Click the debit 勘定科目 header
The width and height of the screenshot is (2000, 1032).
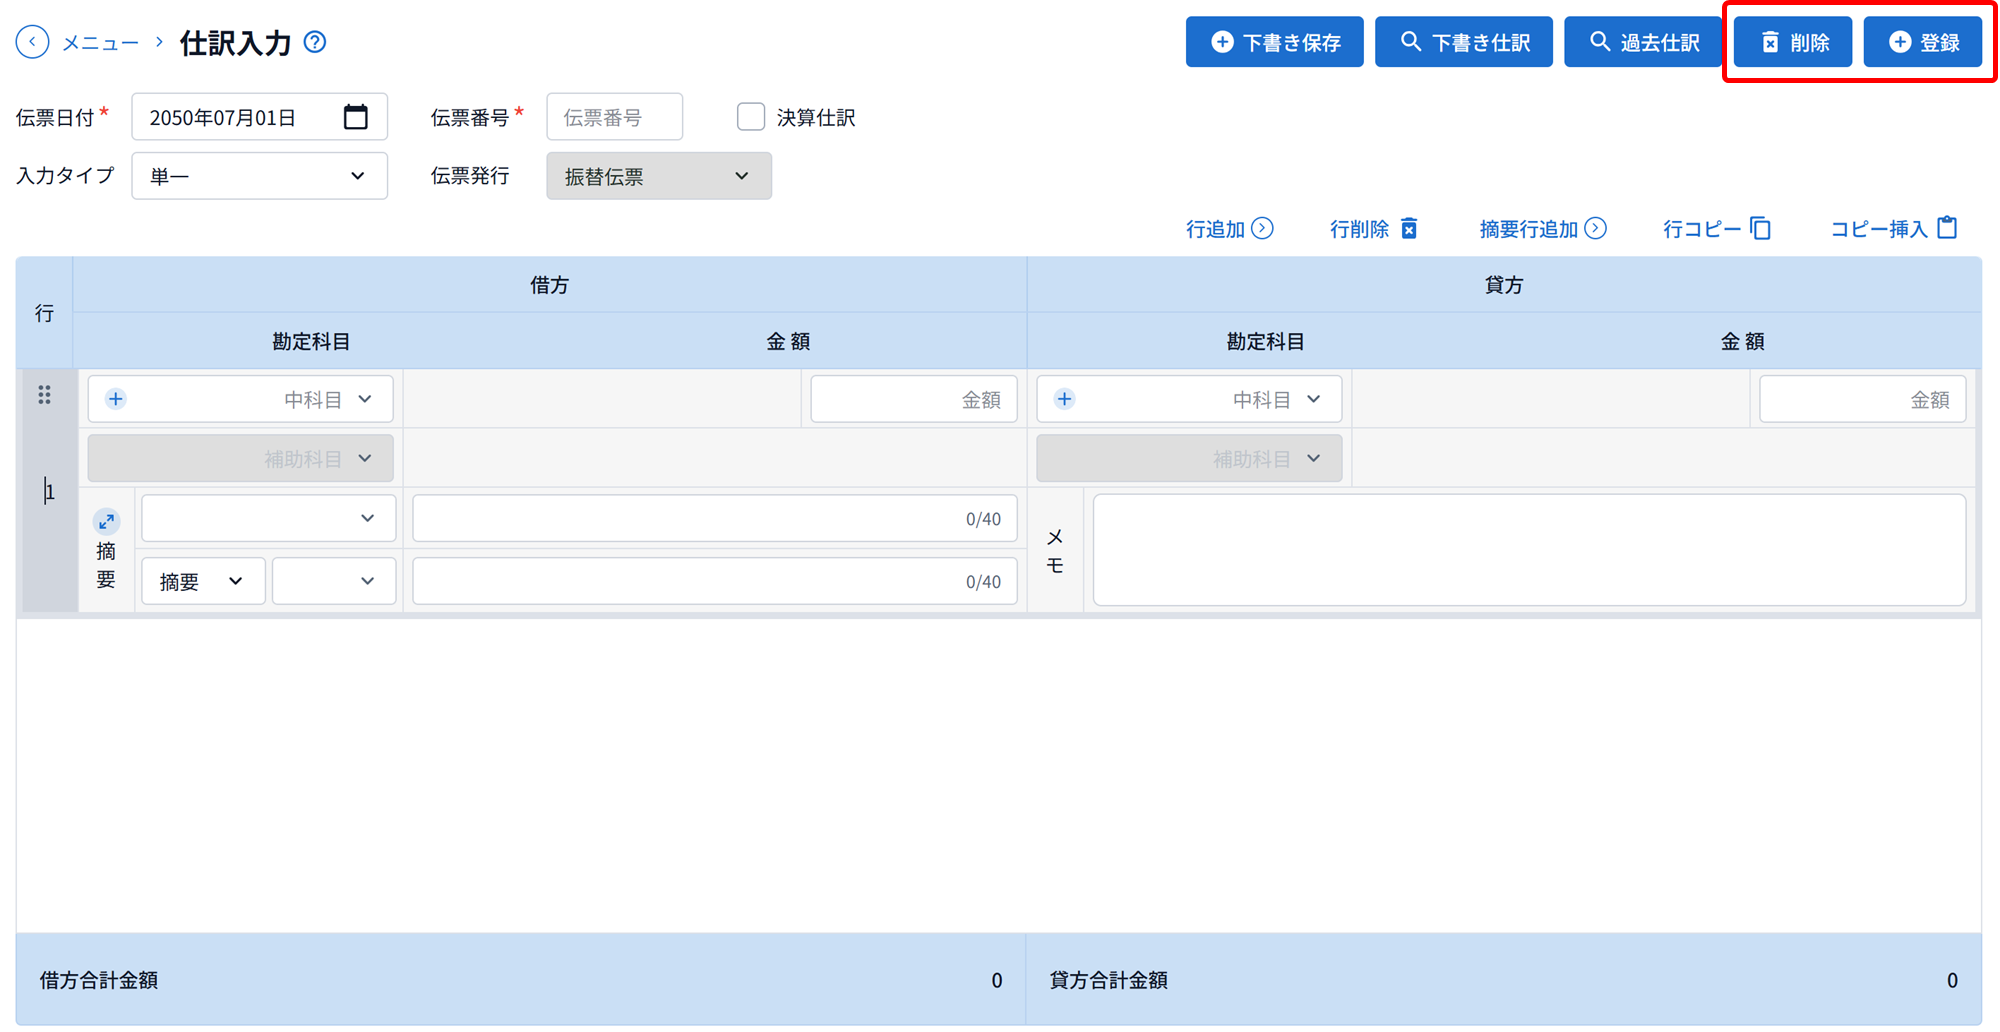(311, 341)
